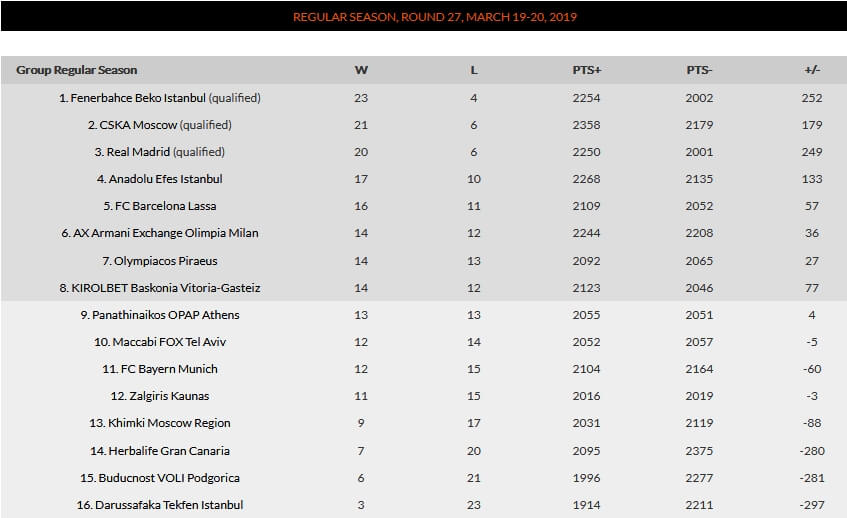Select Anadolu Efes Istanbul team name

coord(165,179)
